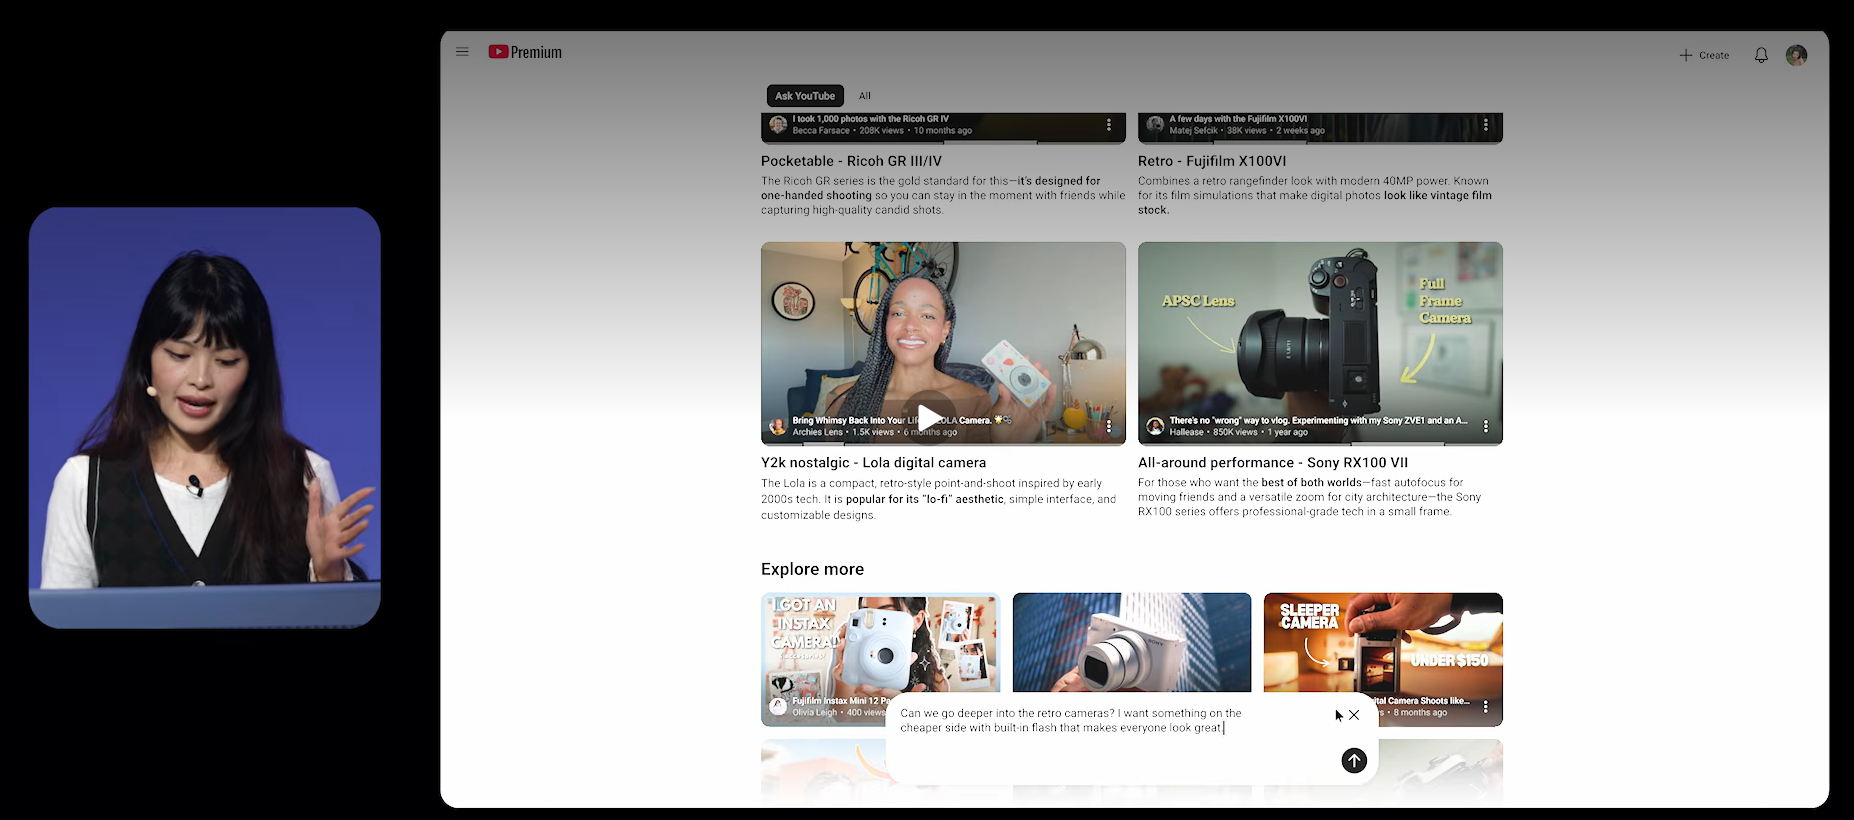1854x820 pixels.
Task: Click the Ricoh GR series description paragraph
Action: point(943,196)
